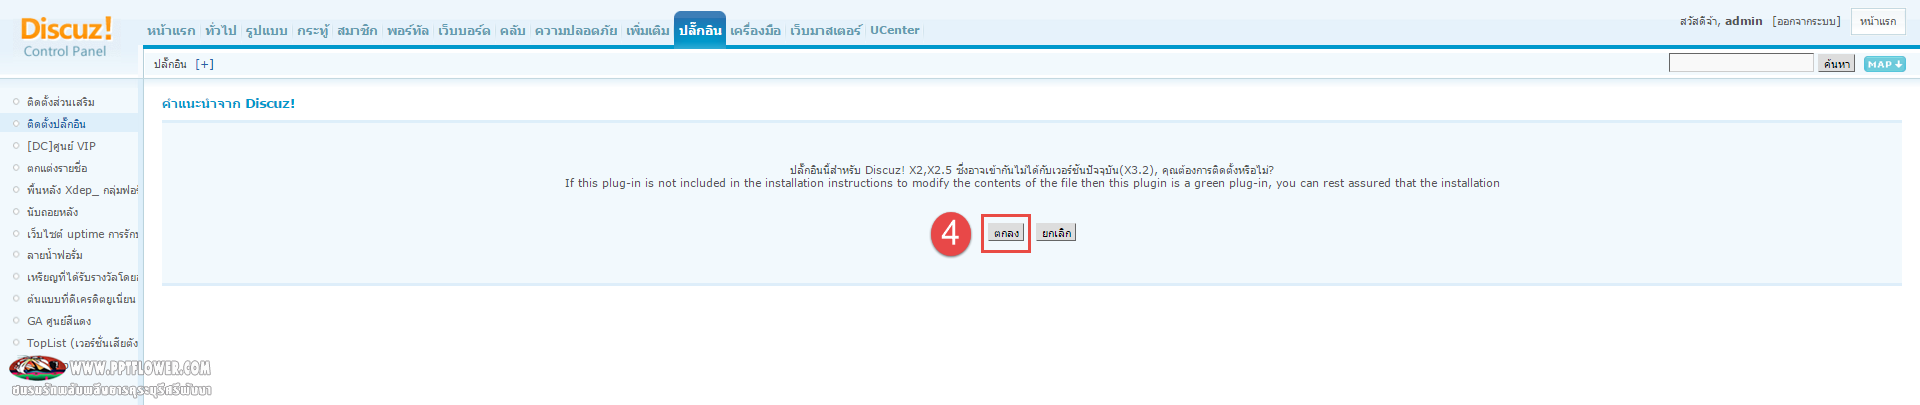Open นับถอยหลัง sidebar item
This screenshot has height=405, width=1920.
point(53,212)
